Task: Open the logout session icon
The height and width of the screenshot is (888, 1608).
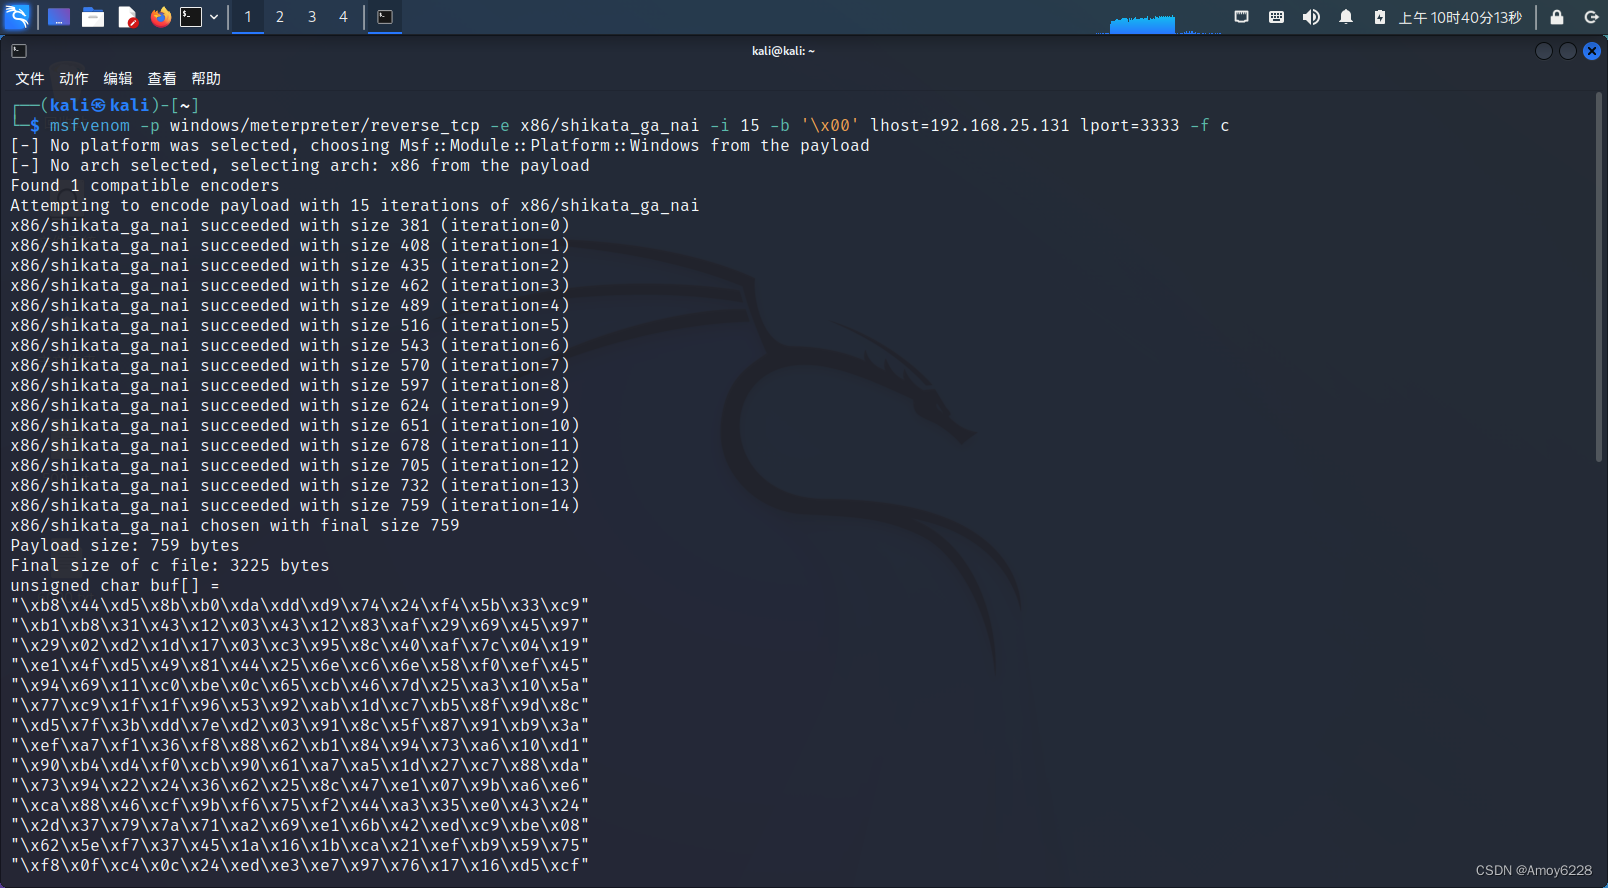Action: coord(1591,17)
